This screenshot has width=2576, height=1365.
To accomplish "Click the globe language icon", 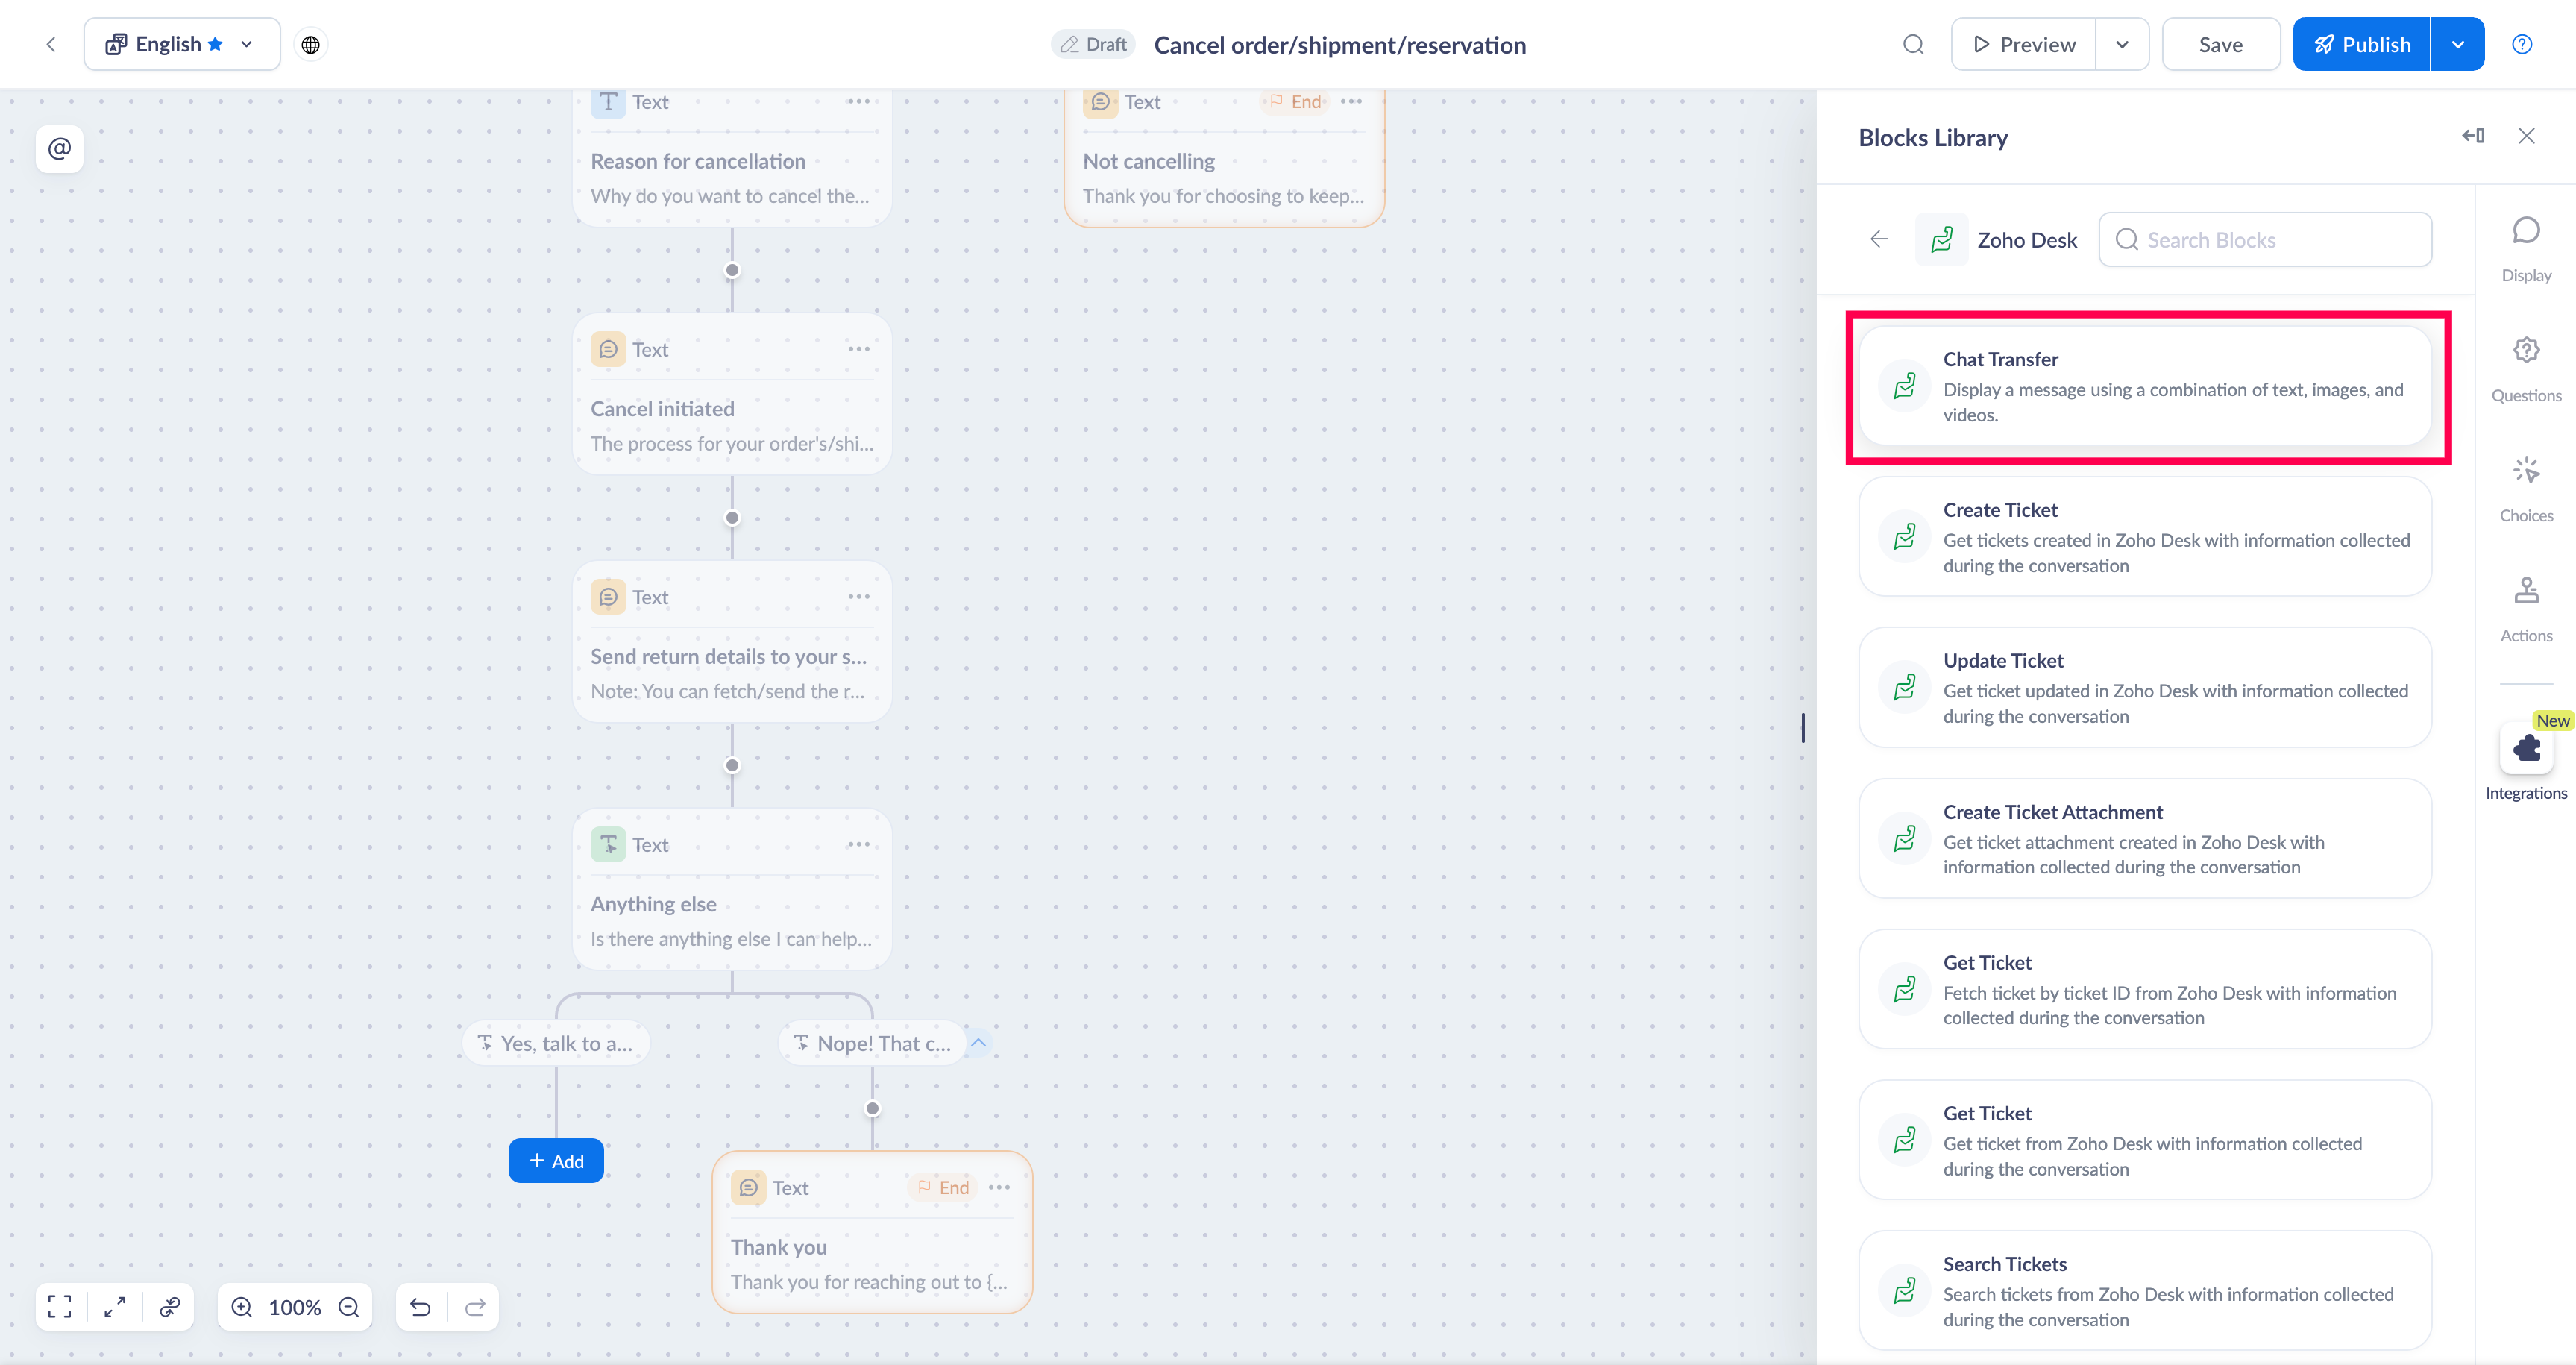I will pos(311,45).
